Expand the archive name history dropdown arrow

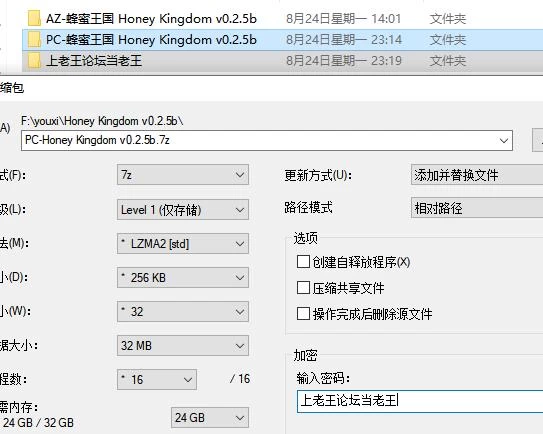coord(504,141)
